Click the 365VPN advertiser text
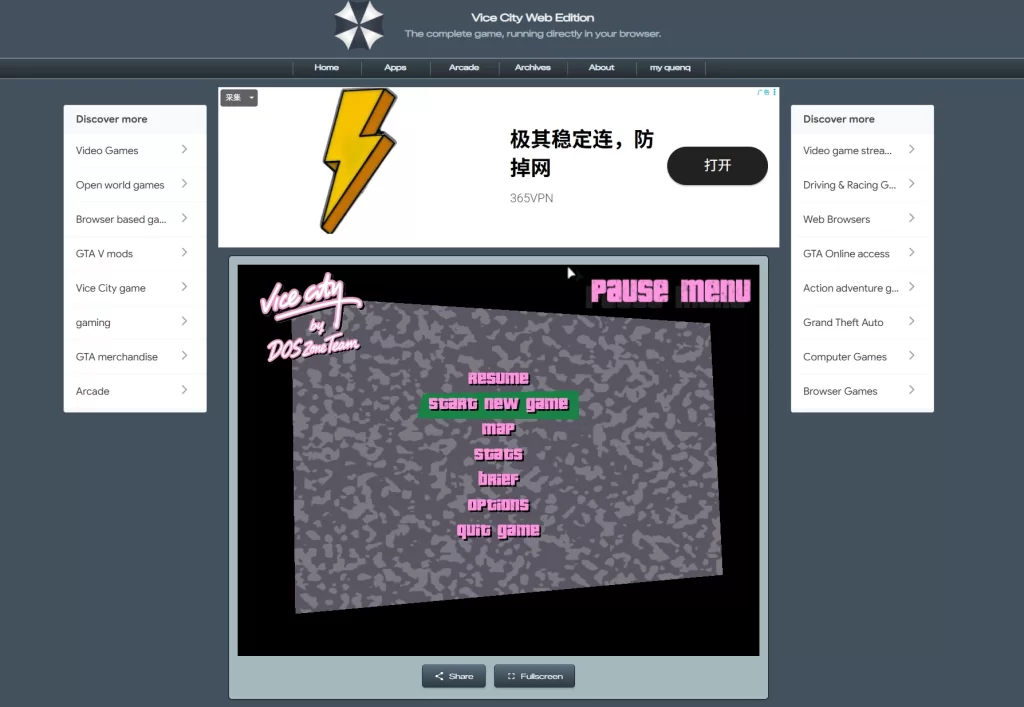 pyautogui.click(x=531, y=198)
